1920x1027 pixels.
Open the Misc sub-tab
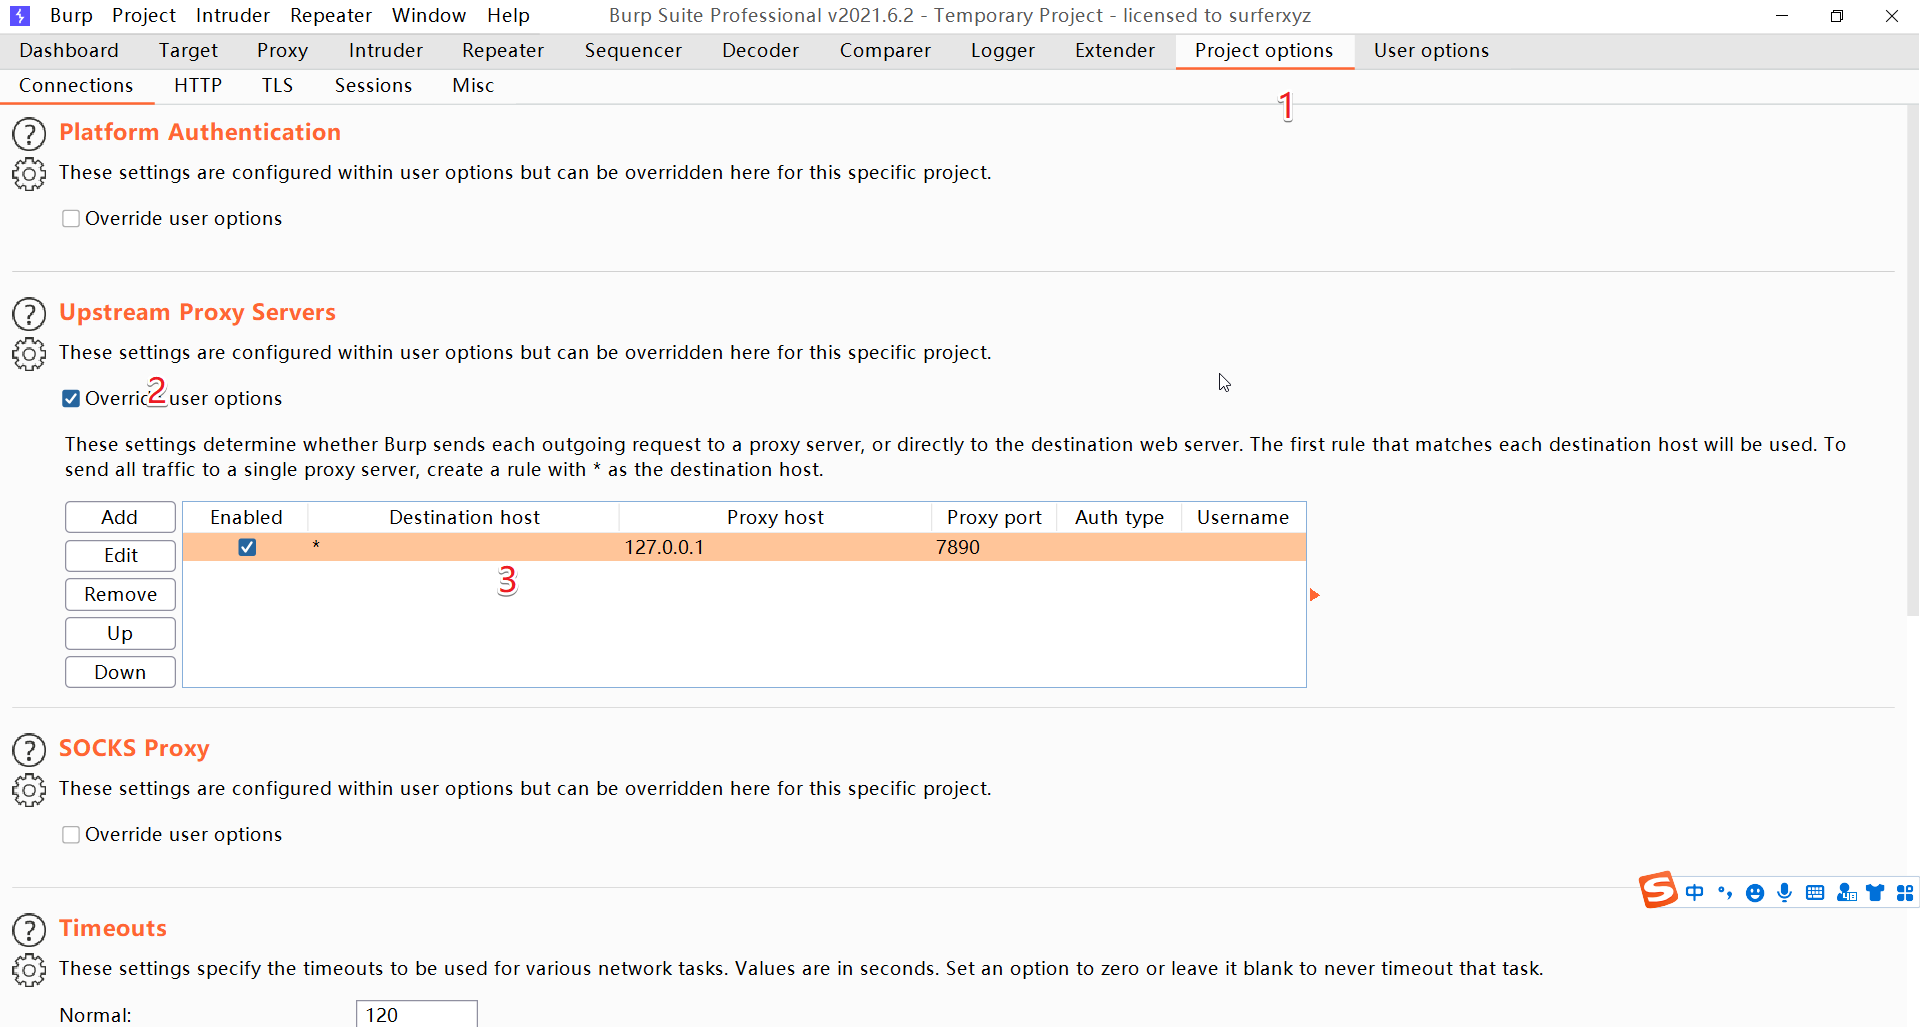click(x=473, y=86)
